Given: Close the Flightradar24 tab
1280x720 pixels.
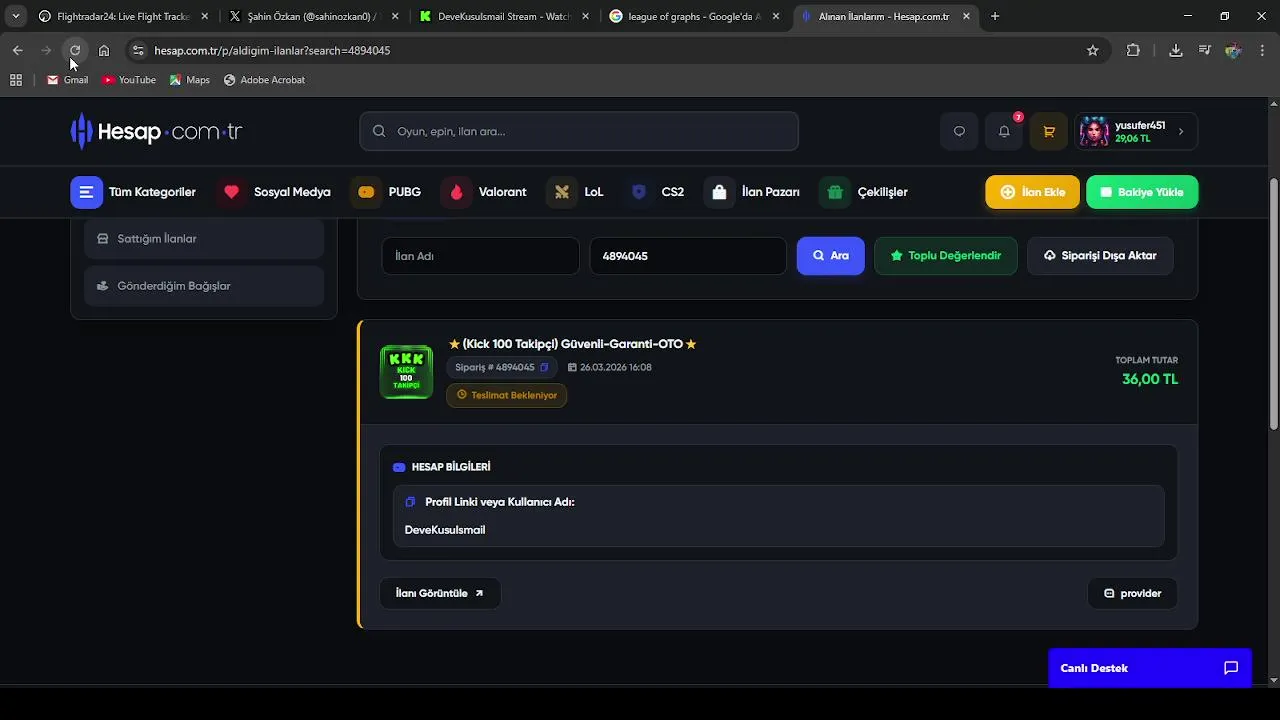Looking at the screenshot, I should click(204, 17).
